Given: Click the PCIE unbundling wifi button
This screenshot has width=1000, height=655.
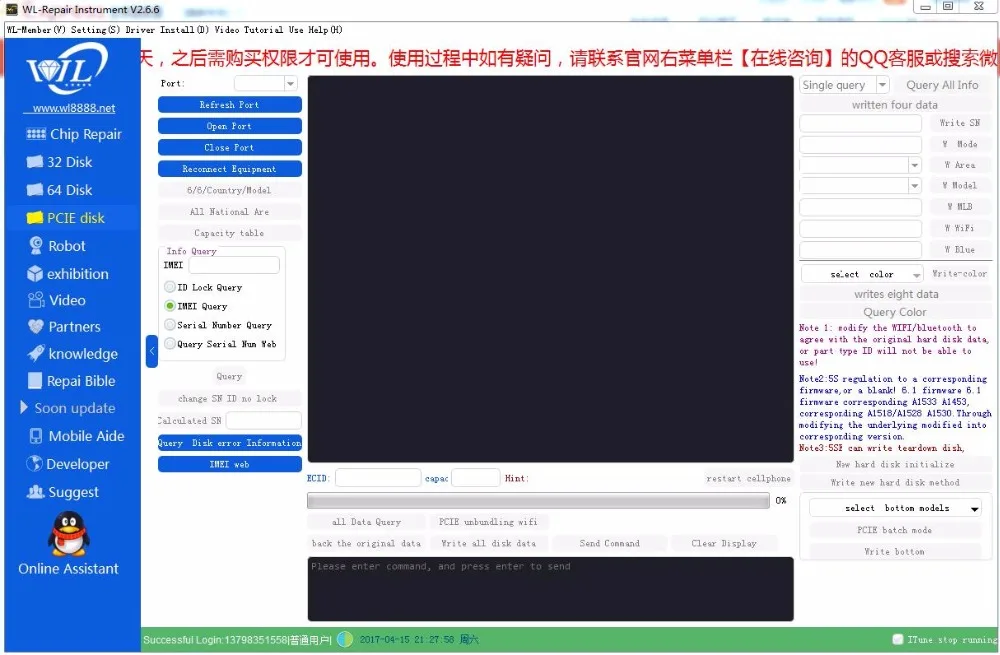Looking at the screenshot, I should [x=488, y=522].
